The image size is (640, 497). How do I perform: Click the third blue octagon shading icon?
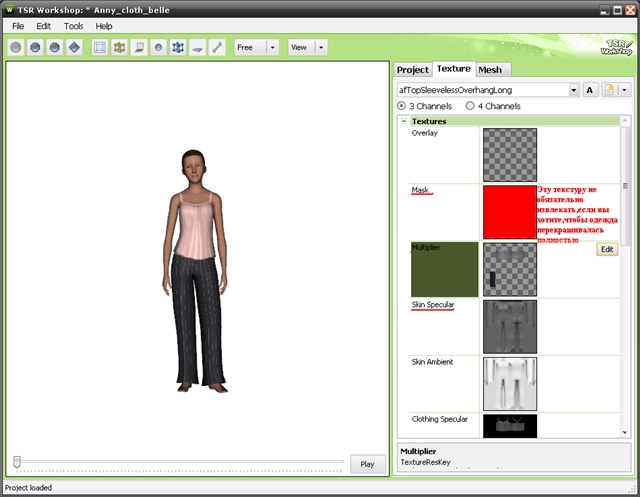55,47
